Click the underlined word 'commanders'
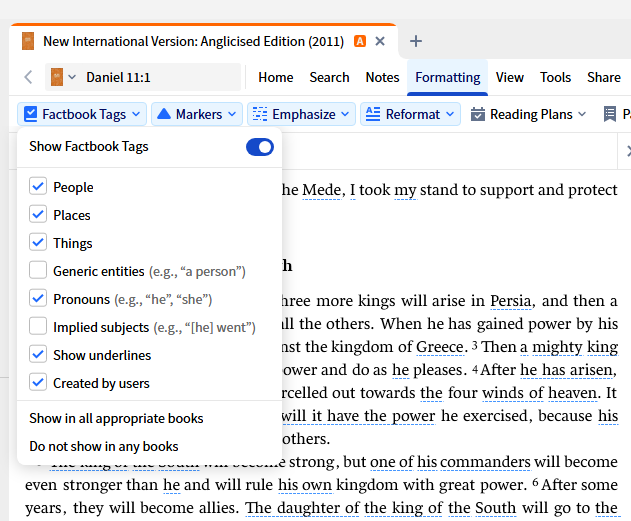The width and height of the screenshot is (631, 521). pyautogui.click(x=485, y=462)
